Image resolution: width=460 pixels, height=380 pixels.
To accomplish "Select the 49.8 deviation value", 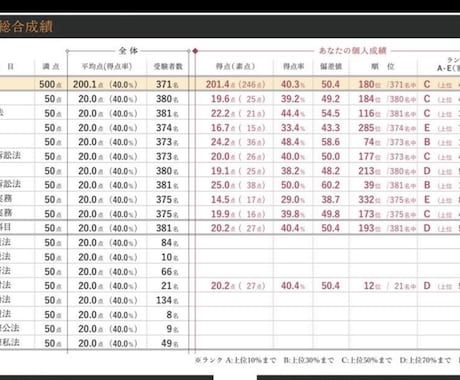I will pos(331,214).
